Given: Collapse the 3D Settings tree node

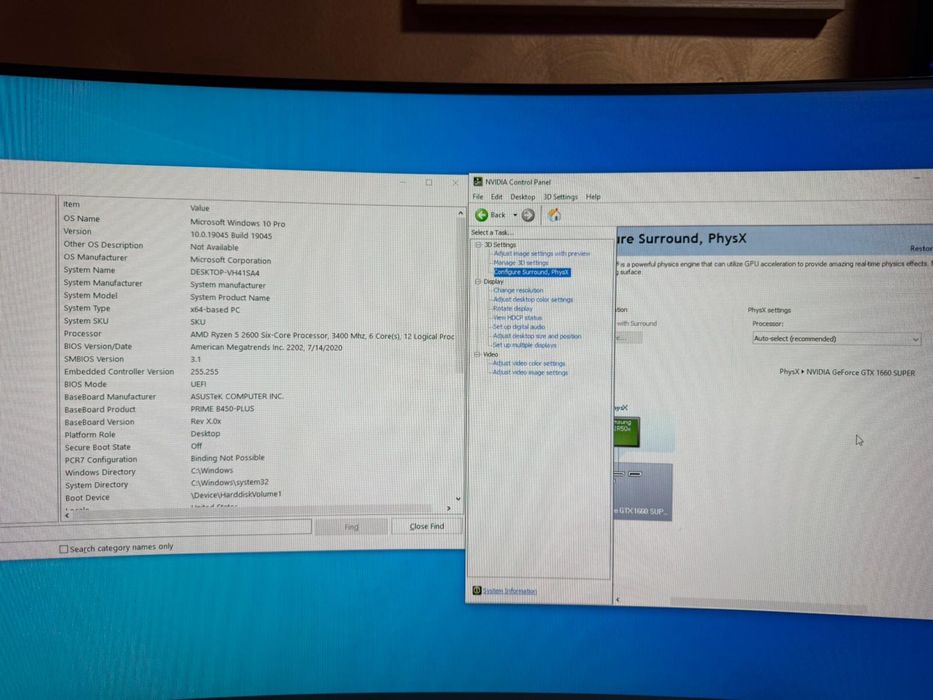Looking at the screenshot, I should pos(478,245).
